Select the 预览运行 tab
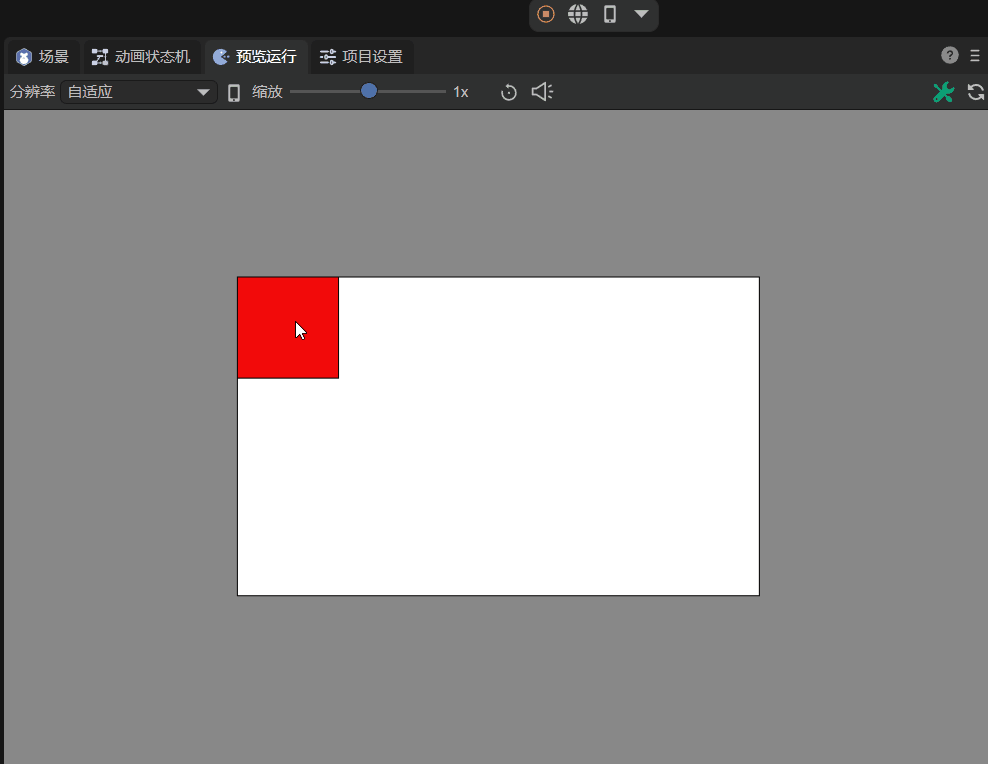 click(x=255, y=57)
